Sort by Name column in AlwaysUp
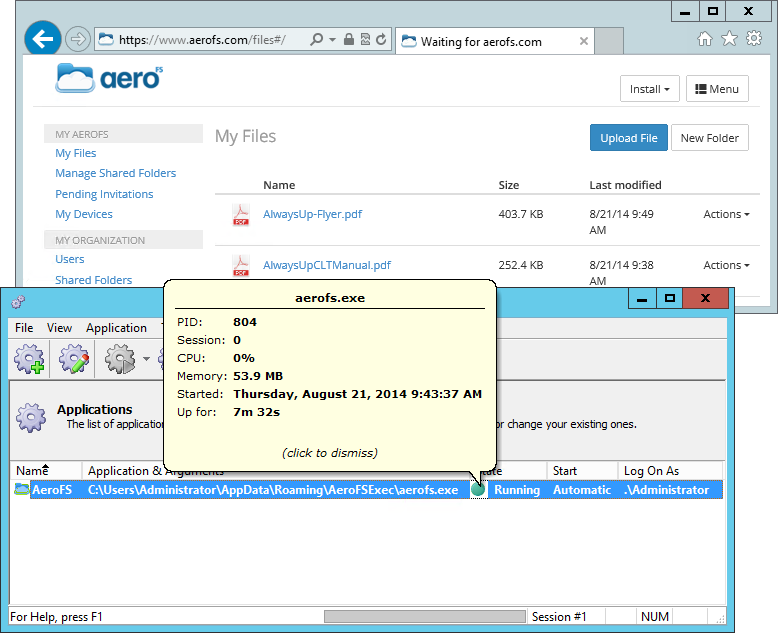Image resolution: width=778 pixels, height=633 pixels. pos(46,471)
